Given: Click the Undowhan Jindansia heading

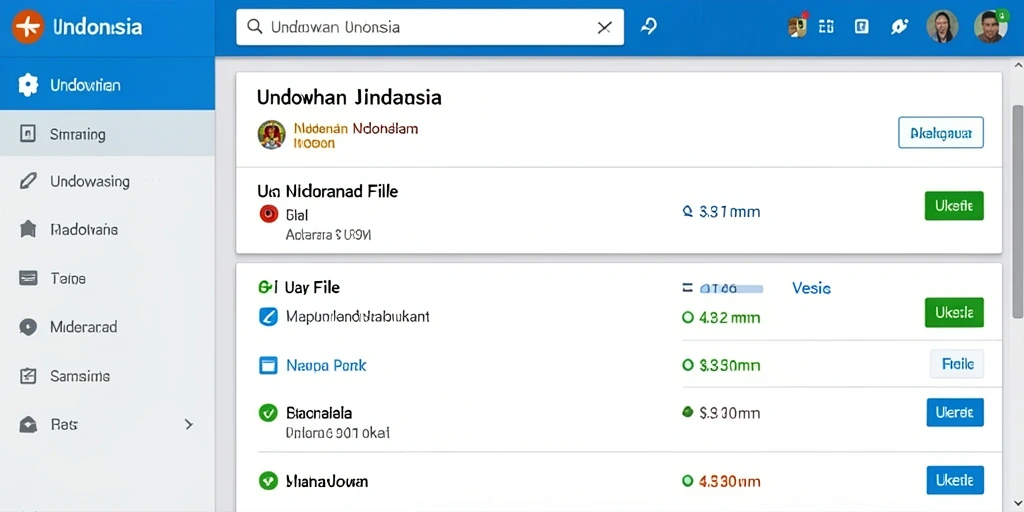Looking at the screenshot, I should (349, 98).
